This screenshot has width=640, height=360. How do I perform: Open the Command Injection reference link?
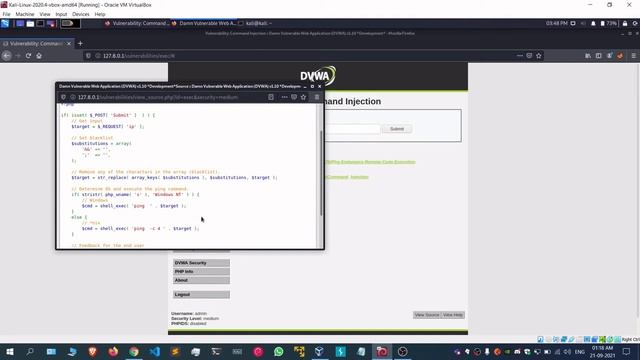(x=347, y=177)
